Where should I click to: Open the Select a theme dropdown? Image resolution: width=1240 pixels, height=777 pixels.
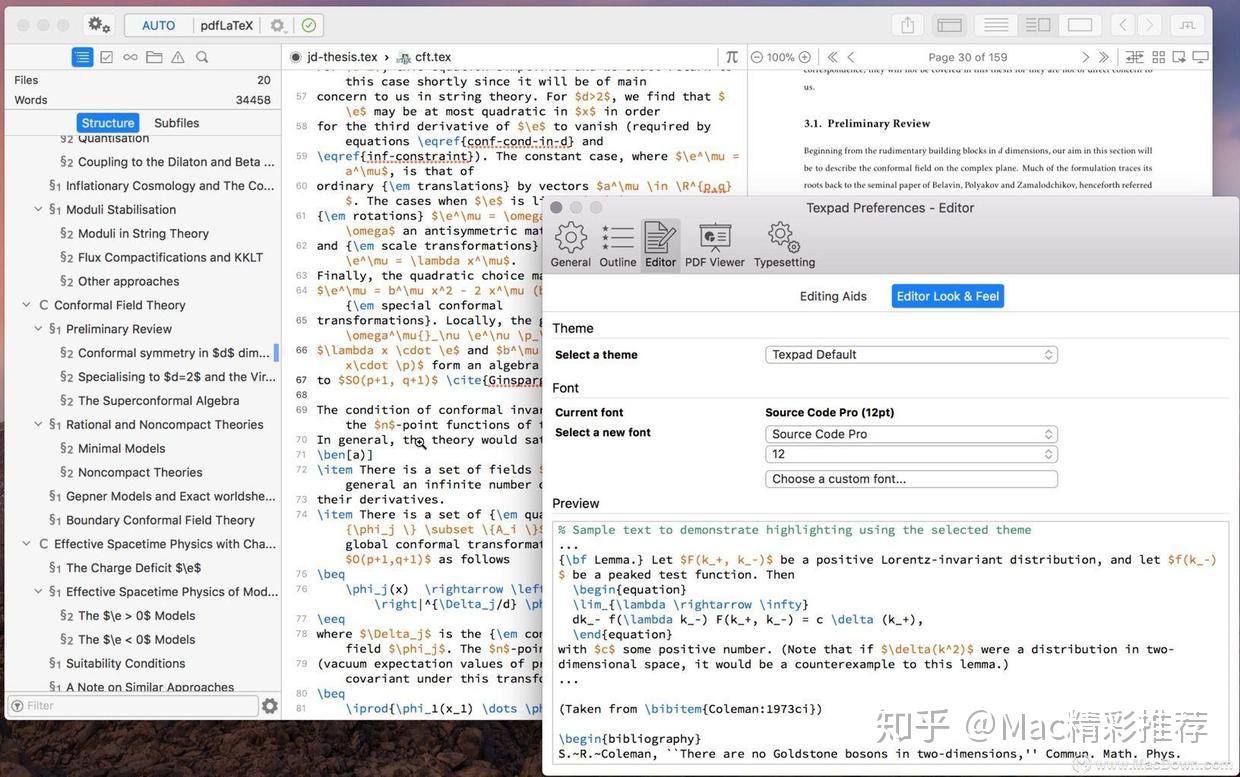tap(910, 353)
